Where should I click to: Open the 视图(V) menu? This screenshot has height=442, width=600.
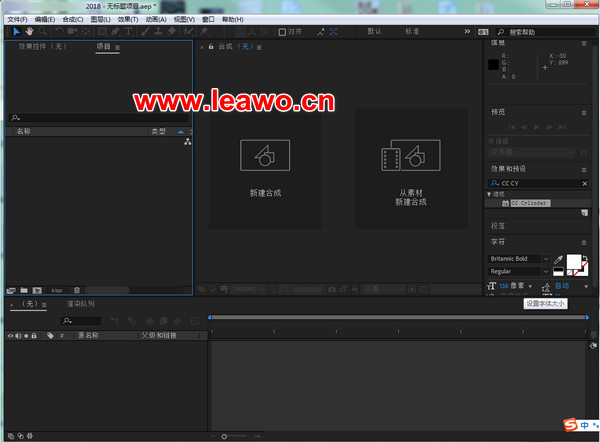pos(184,20)
